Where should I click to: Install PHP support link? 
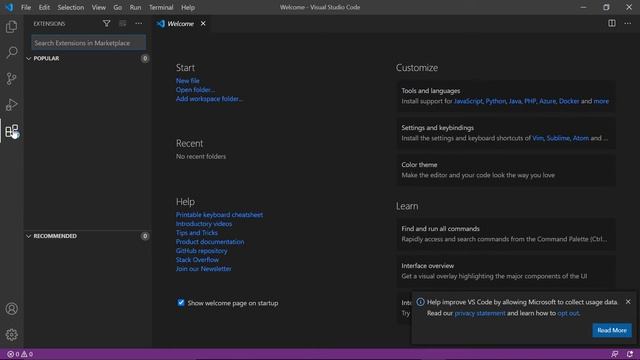530,101
